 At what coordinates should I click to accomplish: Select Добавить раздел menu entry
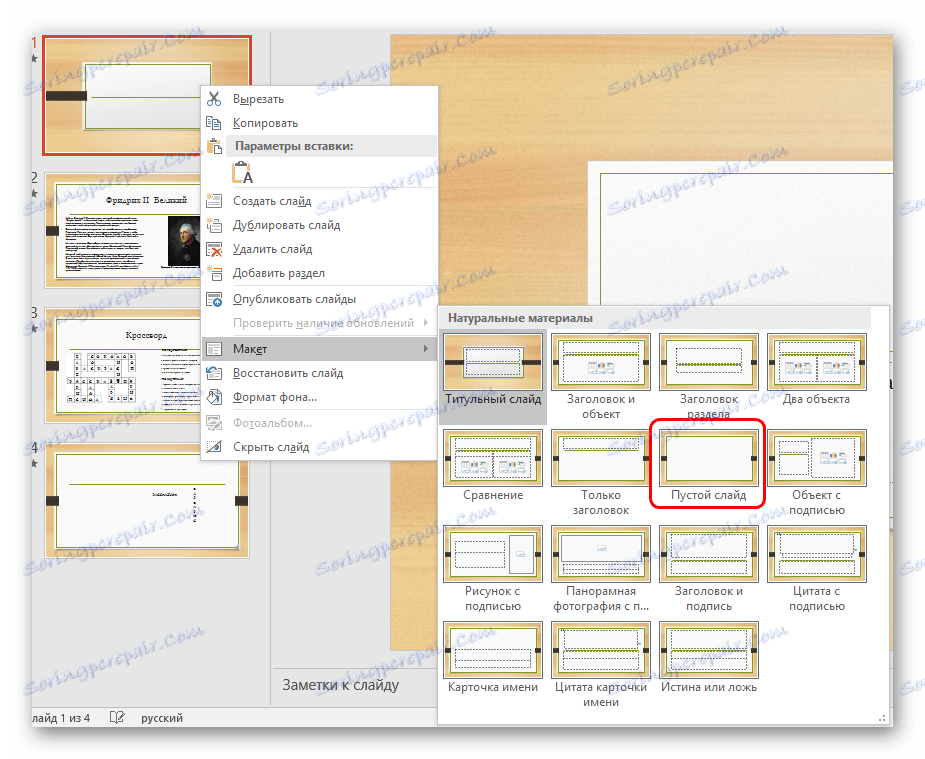[x=278, y=273]
